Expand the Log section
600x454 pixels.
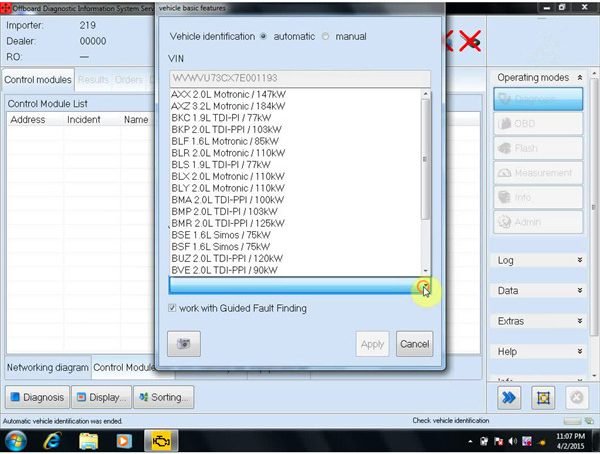tap(580, 260)
